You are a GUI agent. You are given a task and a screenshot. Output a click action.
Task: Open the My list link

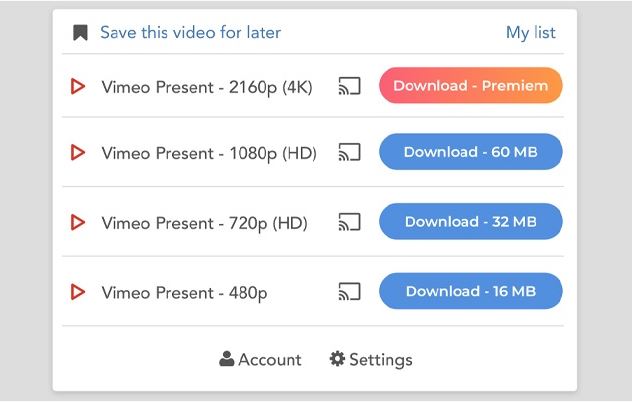pos(530,33)
